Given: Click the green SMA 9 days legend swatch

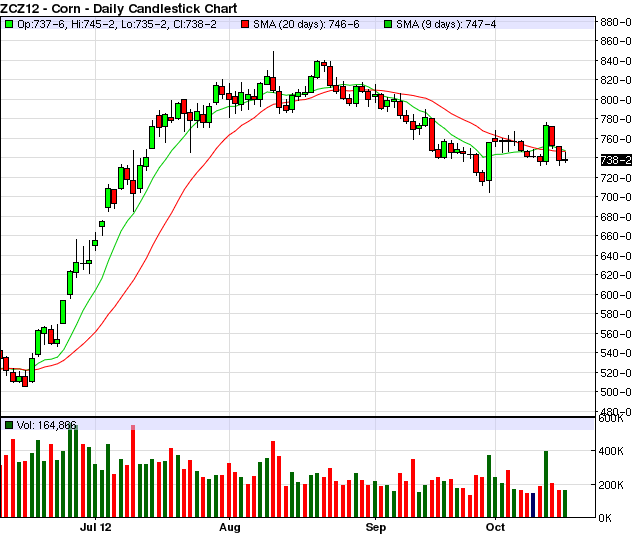Looking at the screenshot, I should pyautogui.click(x=388, y=24).
